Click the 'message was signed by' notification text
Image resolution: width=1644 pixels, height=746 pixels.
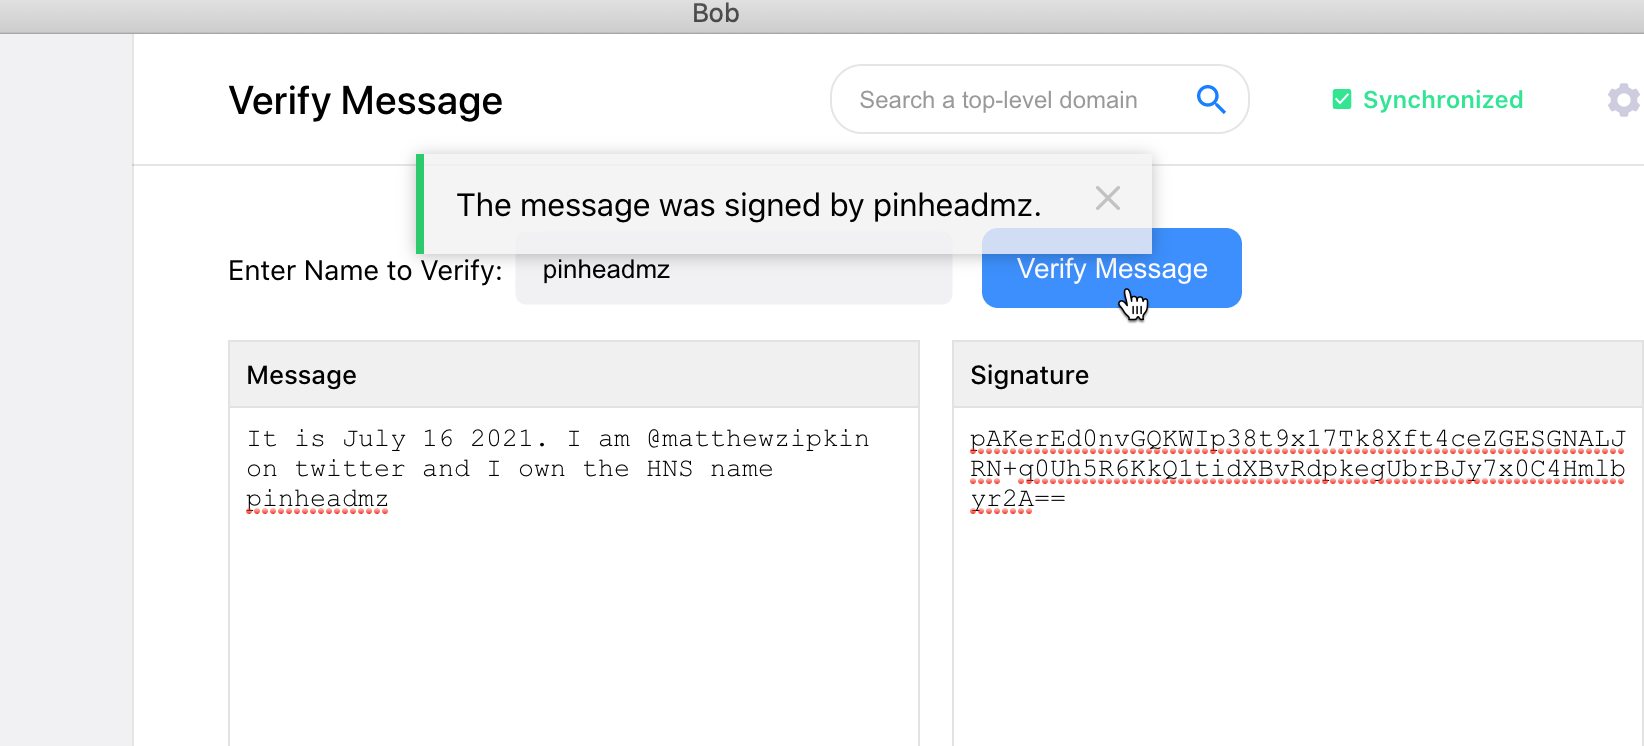[748, 205]
